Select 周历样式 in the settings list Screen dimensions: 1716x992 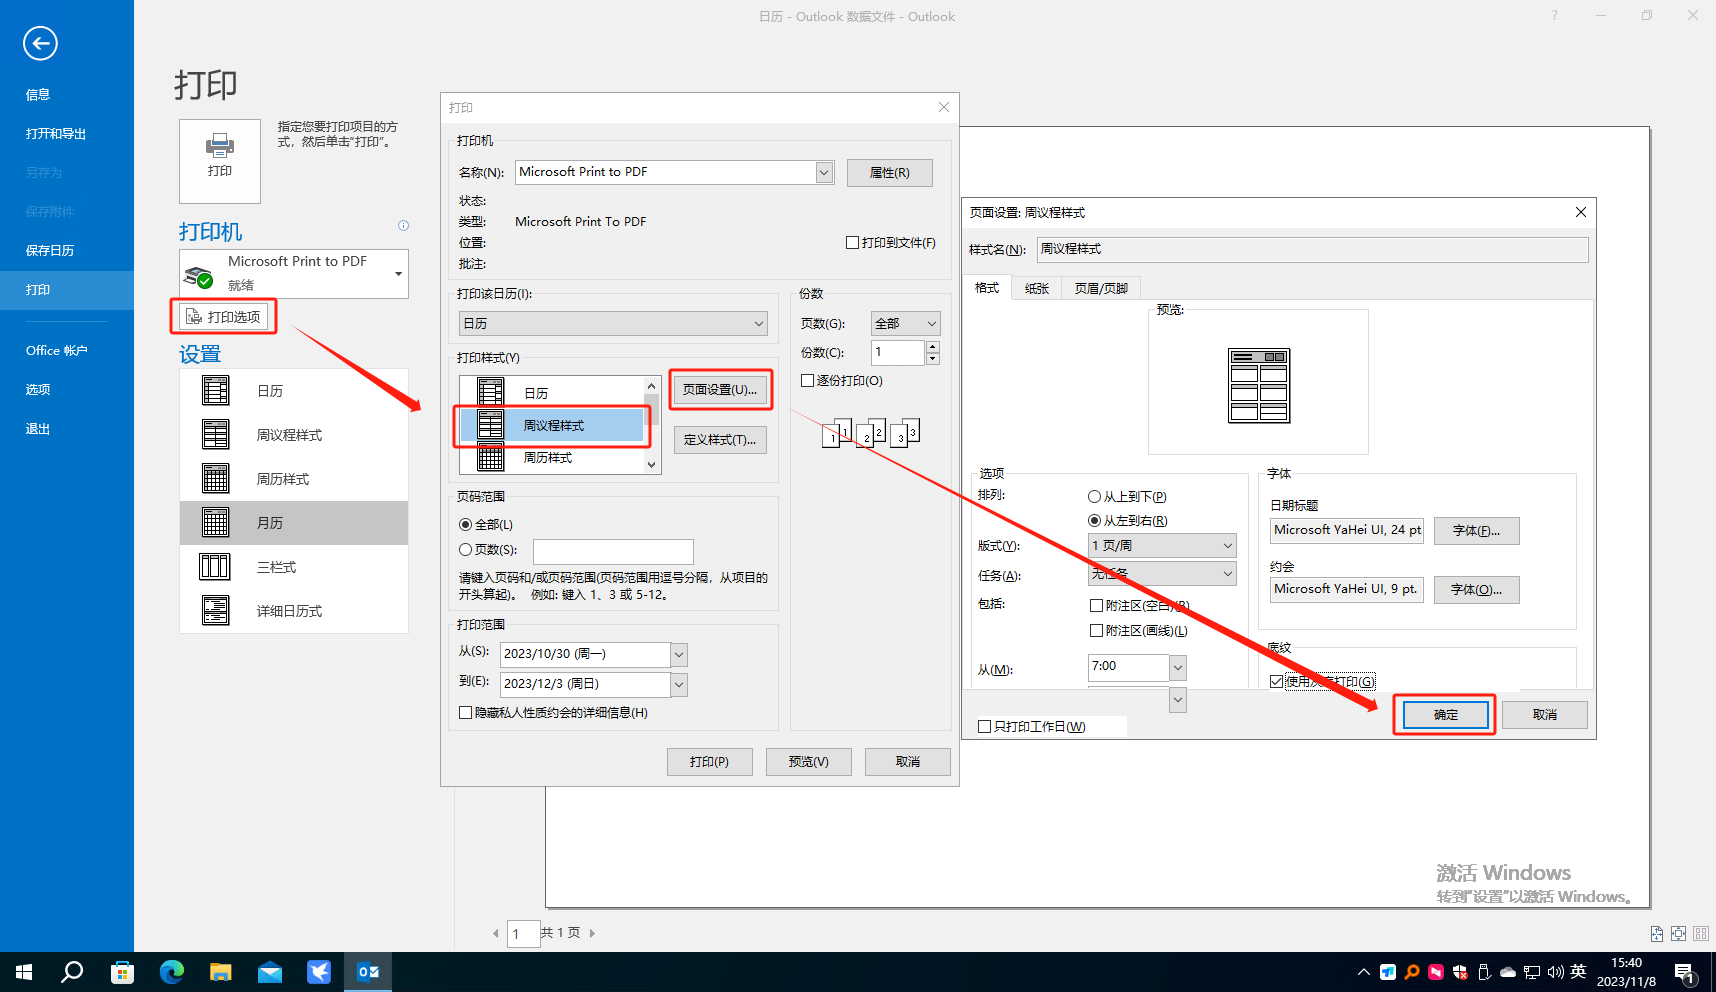(294, 479)
